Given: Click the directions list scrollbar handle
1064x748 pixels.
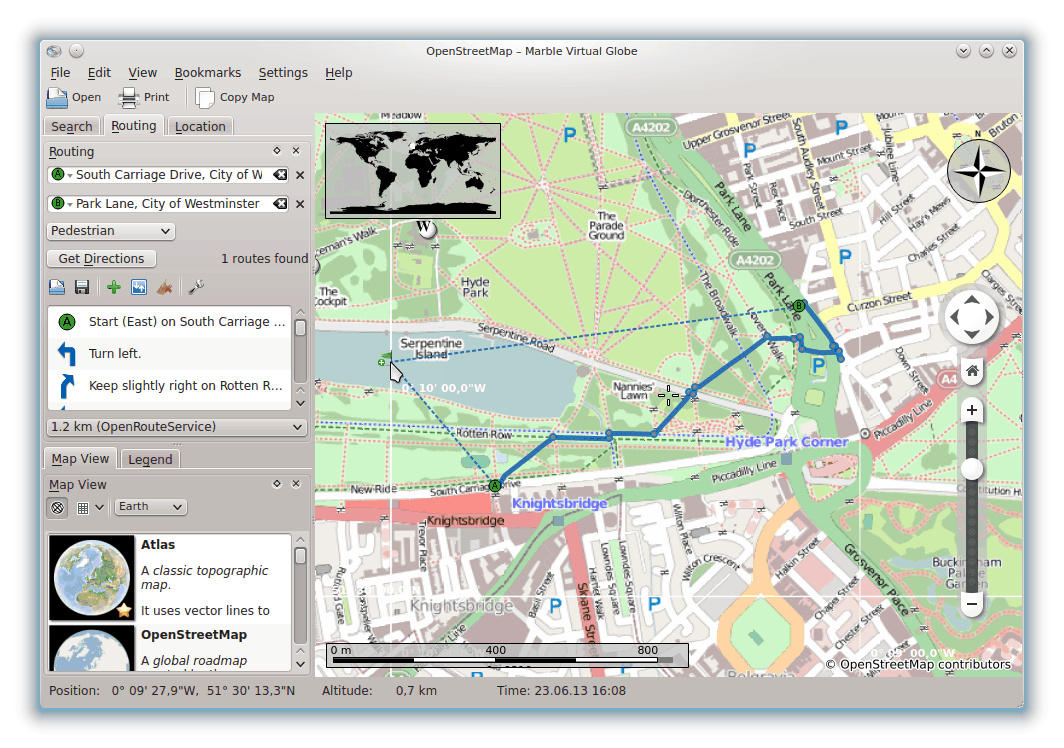Looking at the screenshot, I should [x=301, y=329].
